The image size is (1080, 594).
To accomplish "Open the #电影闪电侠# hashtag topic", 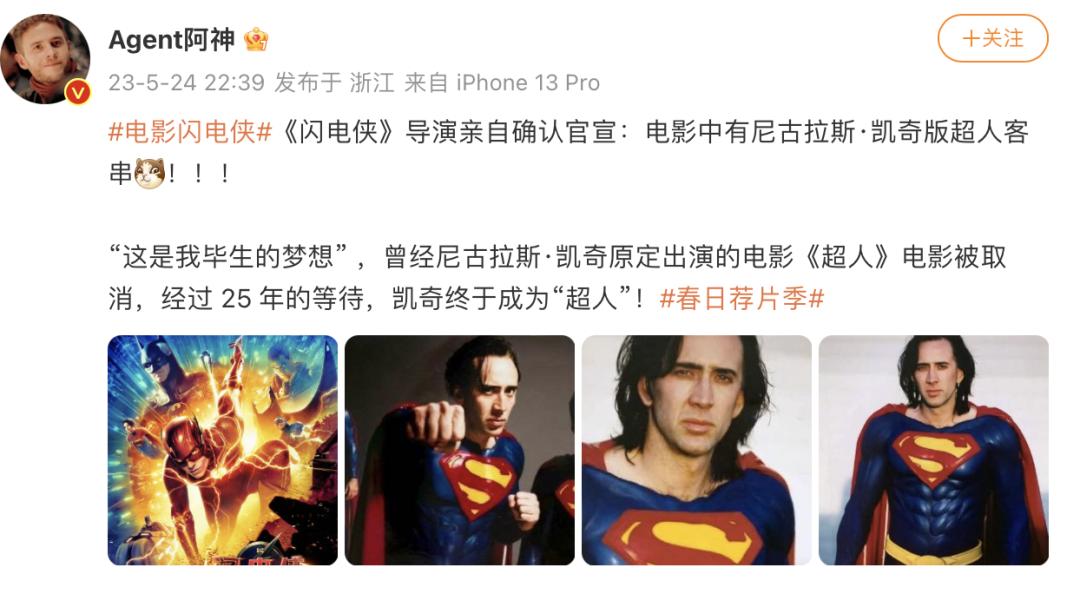I will 190,132.
